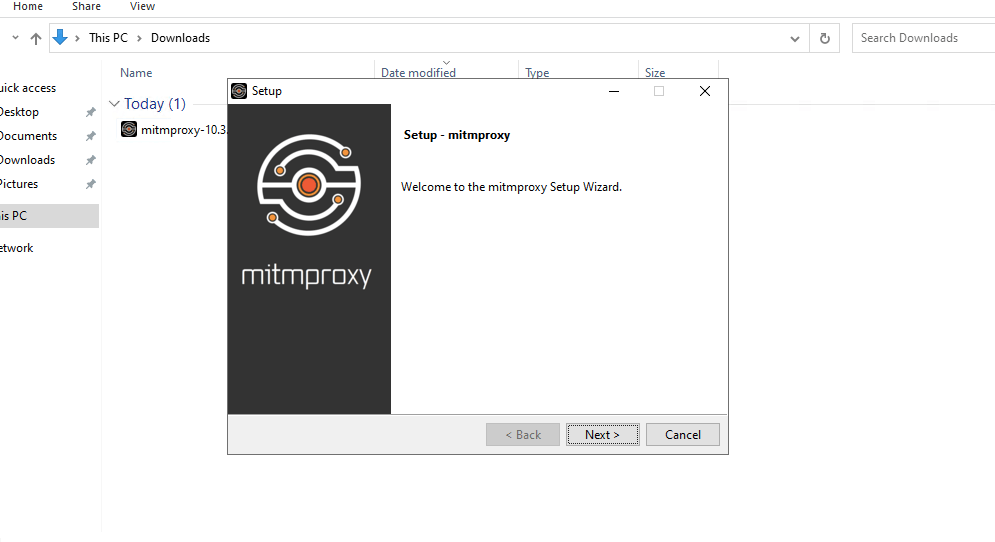Minimize the Setup window
Image resolution: width=995 pixels, height=542 pixels.
point(614,91)
